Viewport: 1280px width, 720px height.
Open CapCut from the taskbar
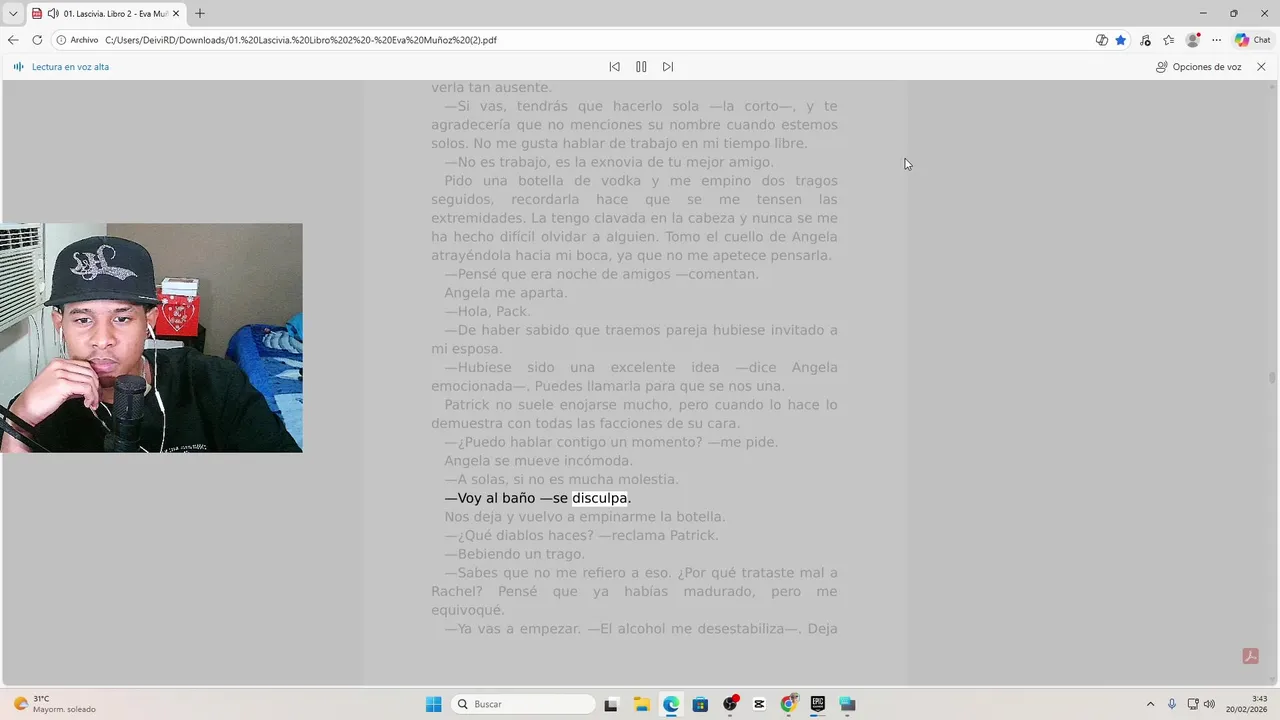(x=759, y=704)
